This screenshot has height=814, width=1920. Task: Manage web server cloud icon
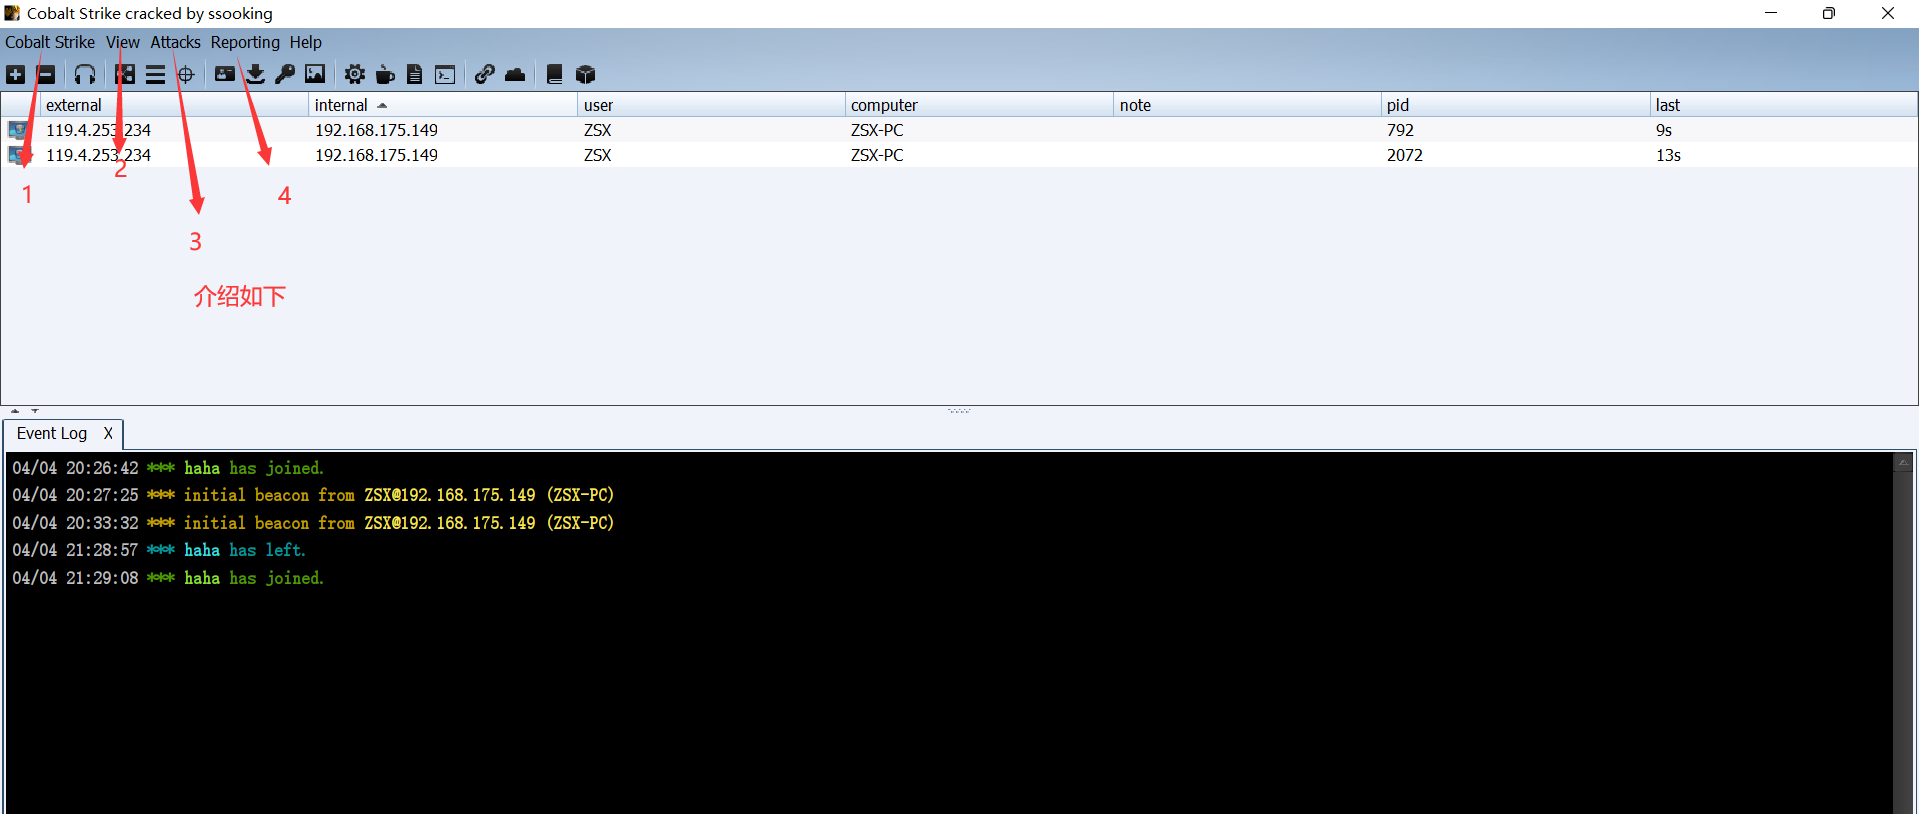tap(515, 75)
